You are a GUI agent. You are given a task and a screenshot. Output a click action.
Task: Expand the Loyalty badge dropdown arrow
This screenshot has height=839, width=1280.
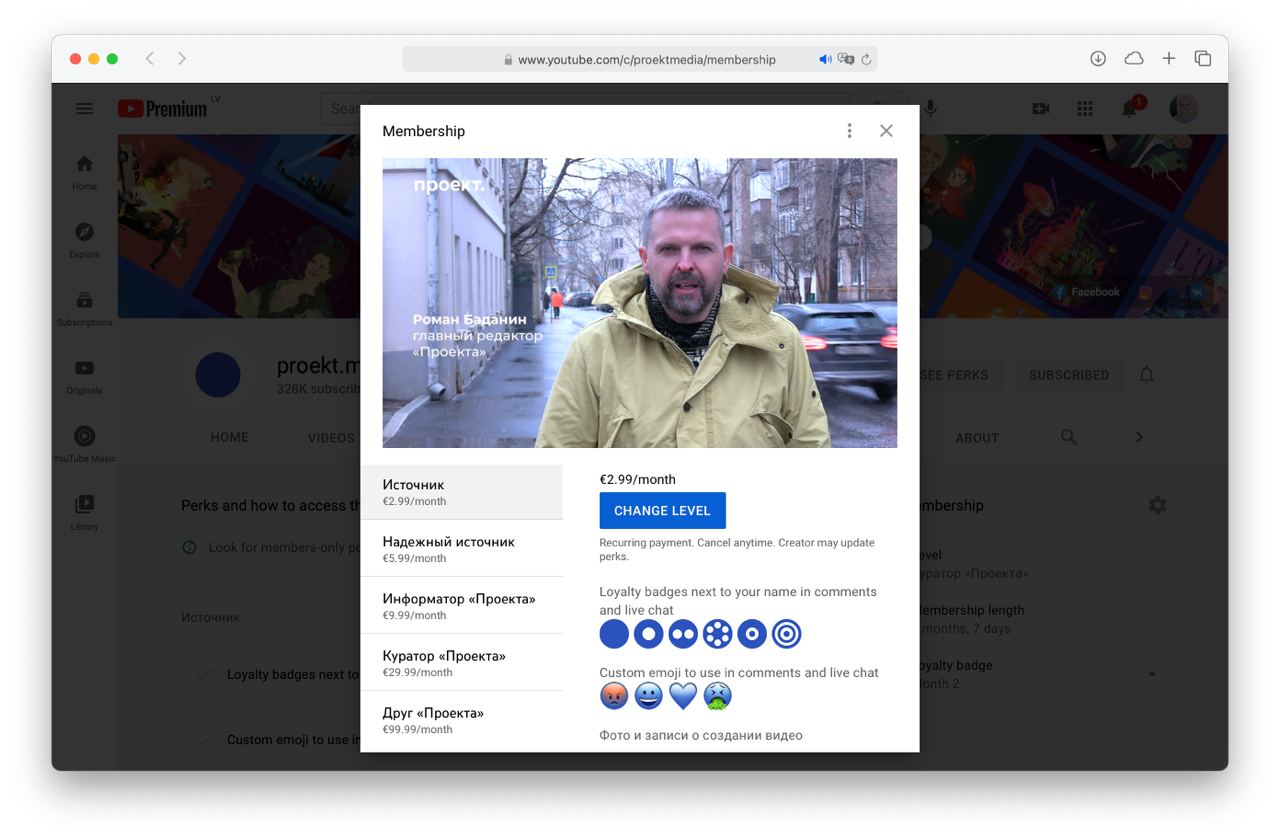pyautogui.click(x=1152, y=674)
